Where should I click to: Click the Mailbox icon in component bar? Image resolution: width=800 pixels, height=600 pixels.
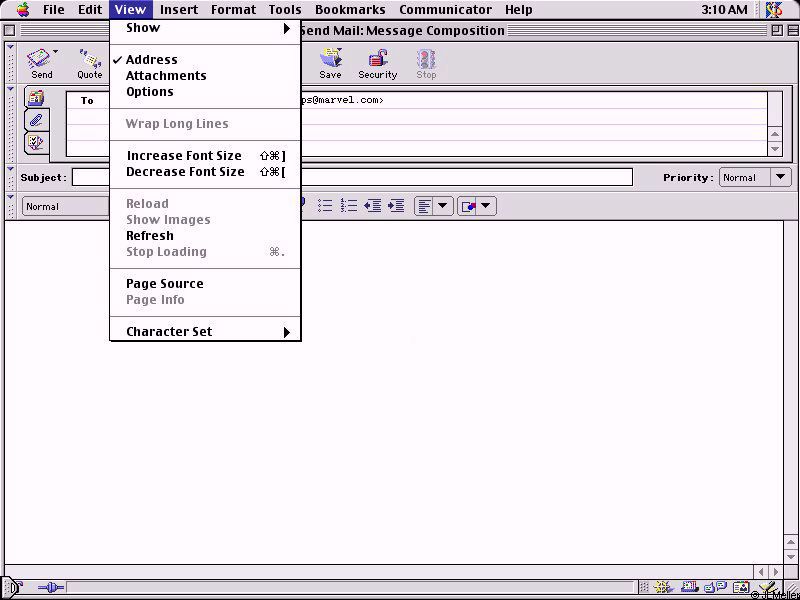690,588
